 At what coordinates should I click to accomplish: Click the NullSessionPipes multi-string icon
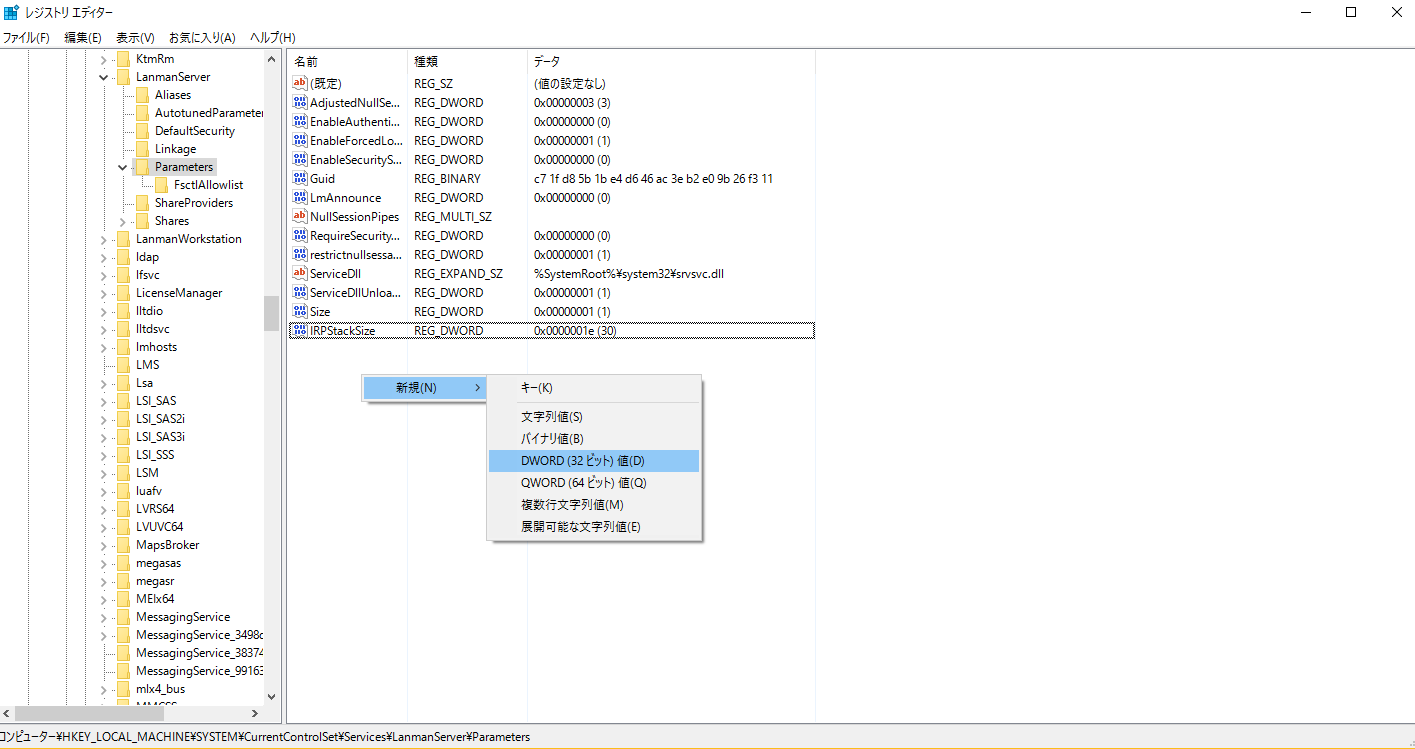299,216
